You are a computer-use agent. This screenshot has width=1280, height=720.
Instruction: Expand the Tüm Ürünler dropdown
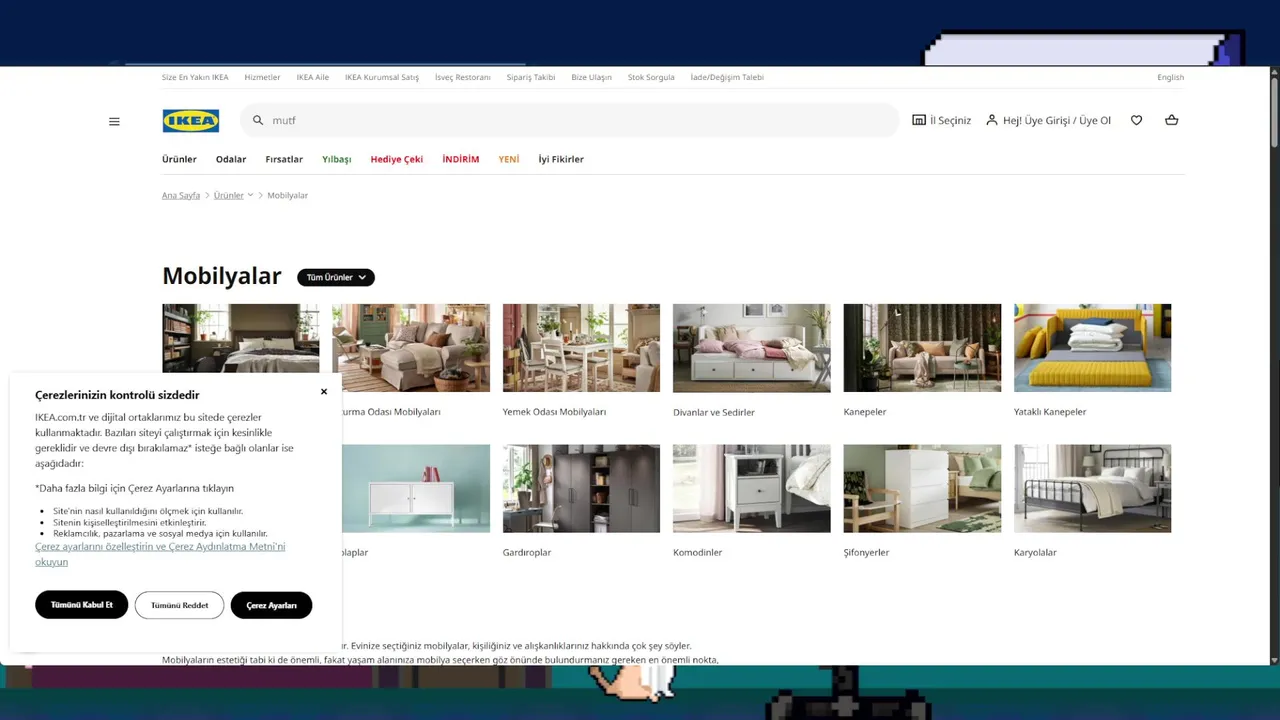[336, 277]
